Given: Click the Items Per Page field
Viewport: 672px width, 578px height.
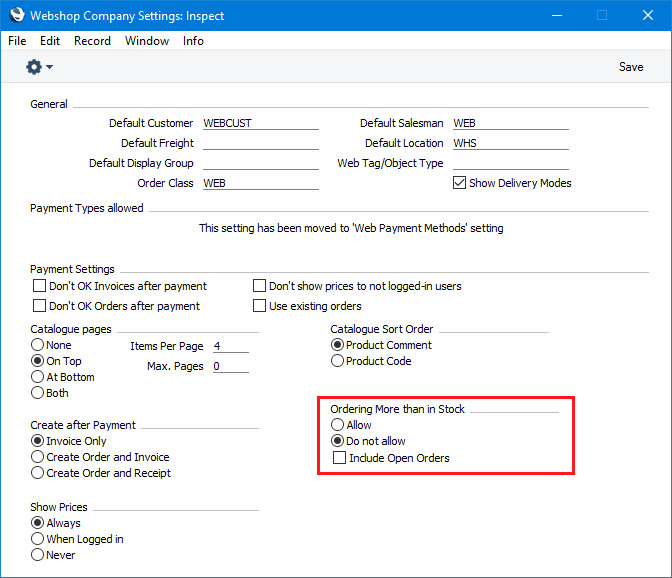Looking at the screenshot, I should tap(231, 346).
